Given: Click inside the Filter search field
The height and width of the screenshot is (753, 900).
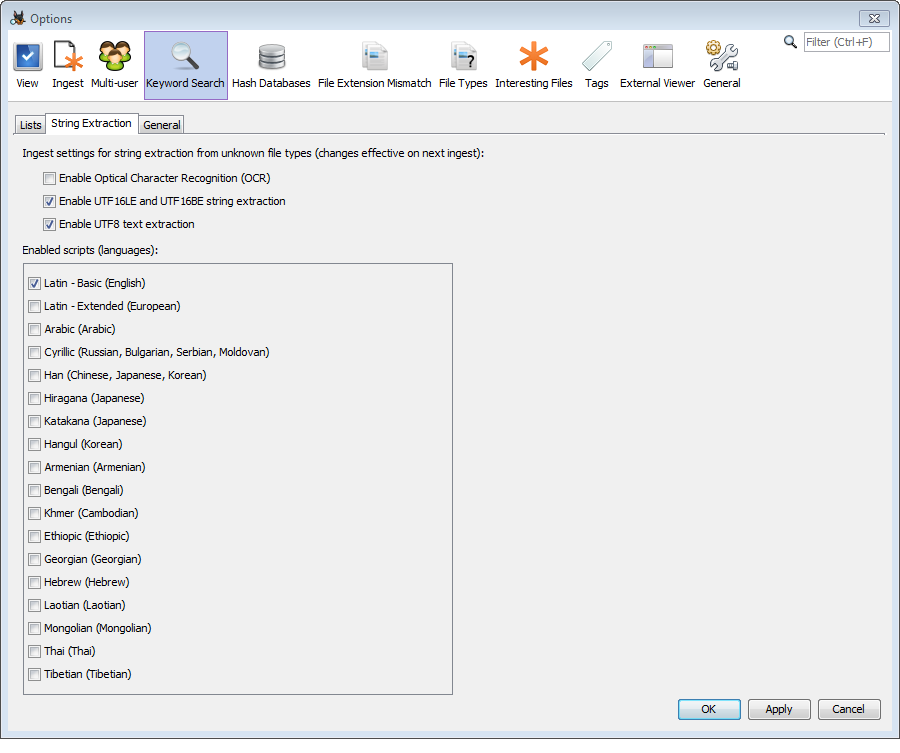Looking at the screenshot, I should click(846, 42).
